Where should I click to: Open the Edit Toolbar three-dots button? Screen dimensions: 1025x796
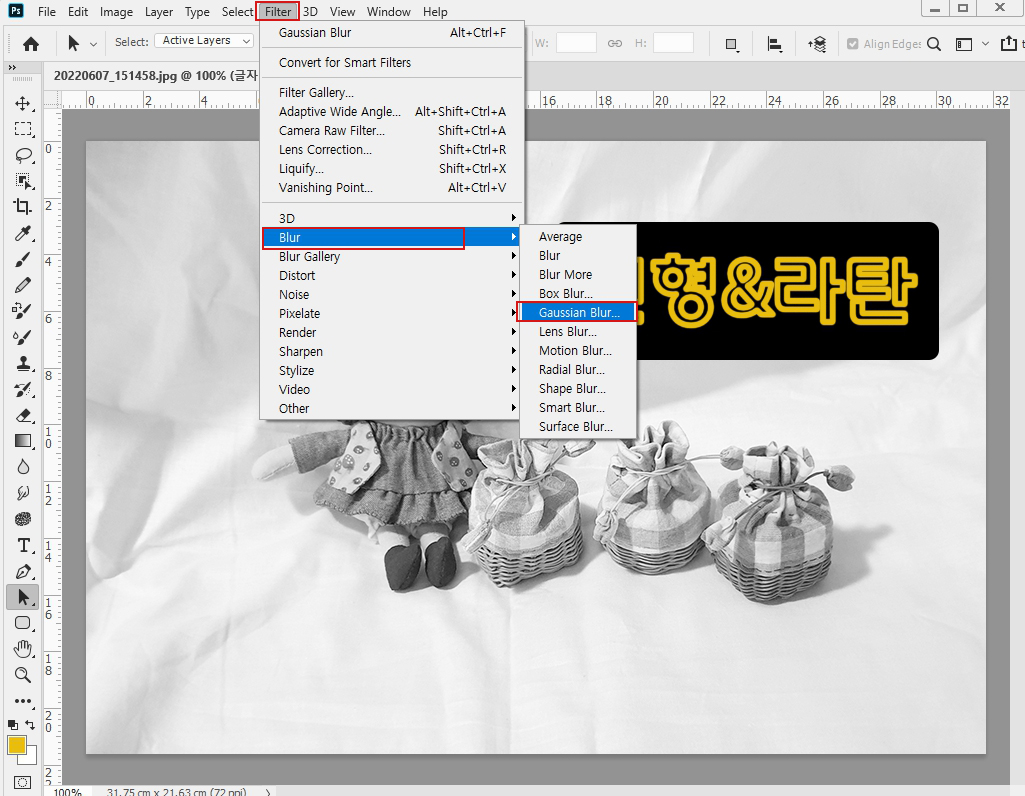pos(23,701)
